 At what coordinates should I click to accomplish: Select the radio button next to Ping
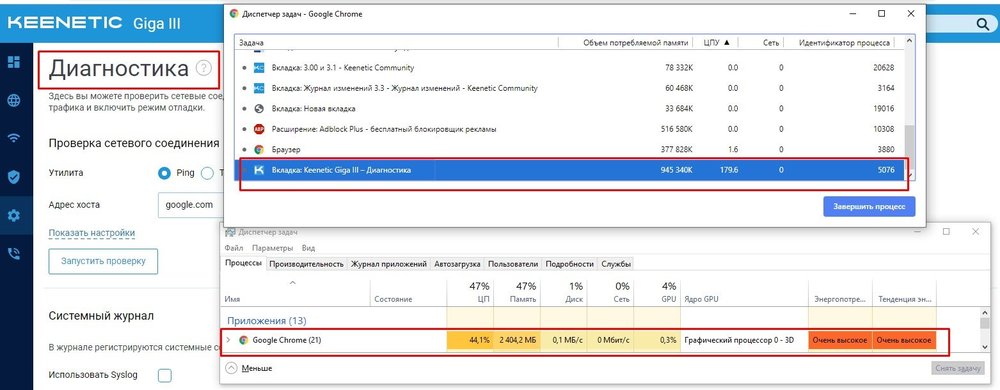pyautogui.click(x=207, y=173)
